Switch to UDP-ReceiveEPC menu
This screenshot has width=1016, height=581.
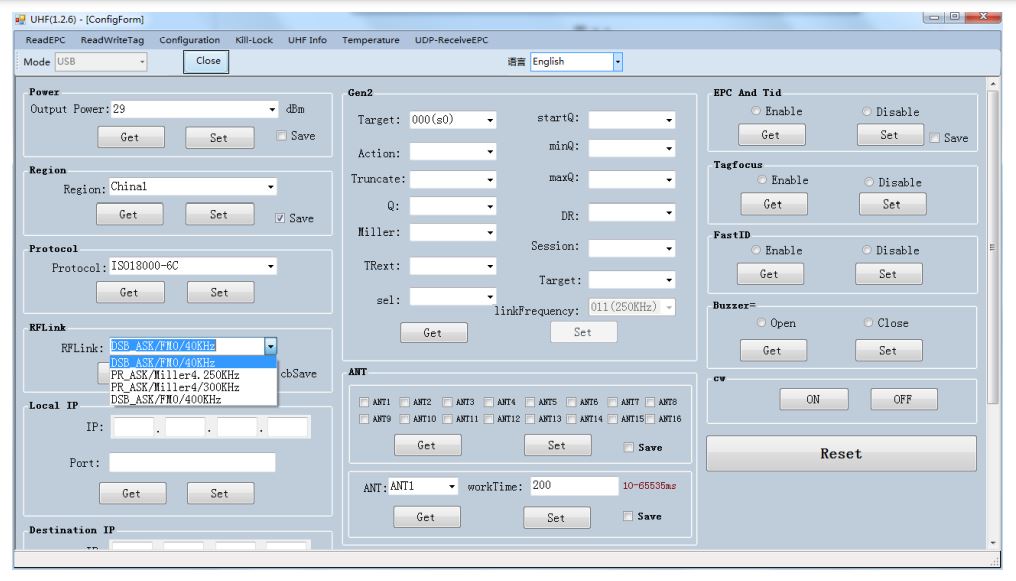pyautogui.click(x=451, y=40)
